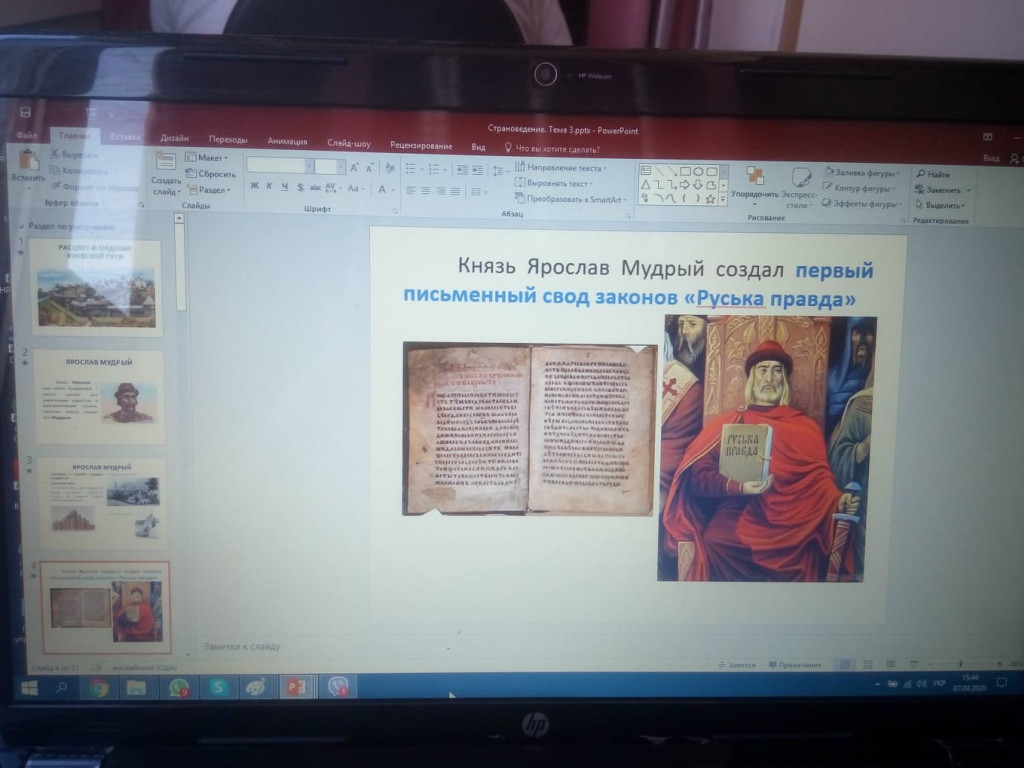The image size is (1024, 768).
Task: Select the text box shape in gallery
Action: [645, 170]
